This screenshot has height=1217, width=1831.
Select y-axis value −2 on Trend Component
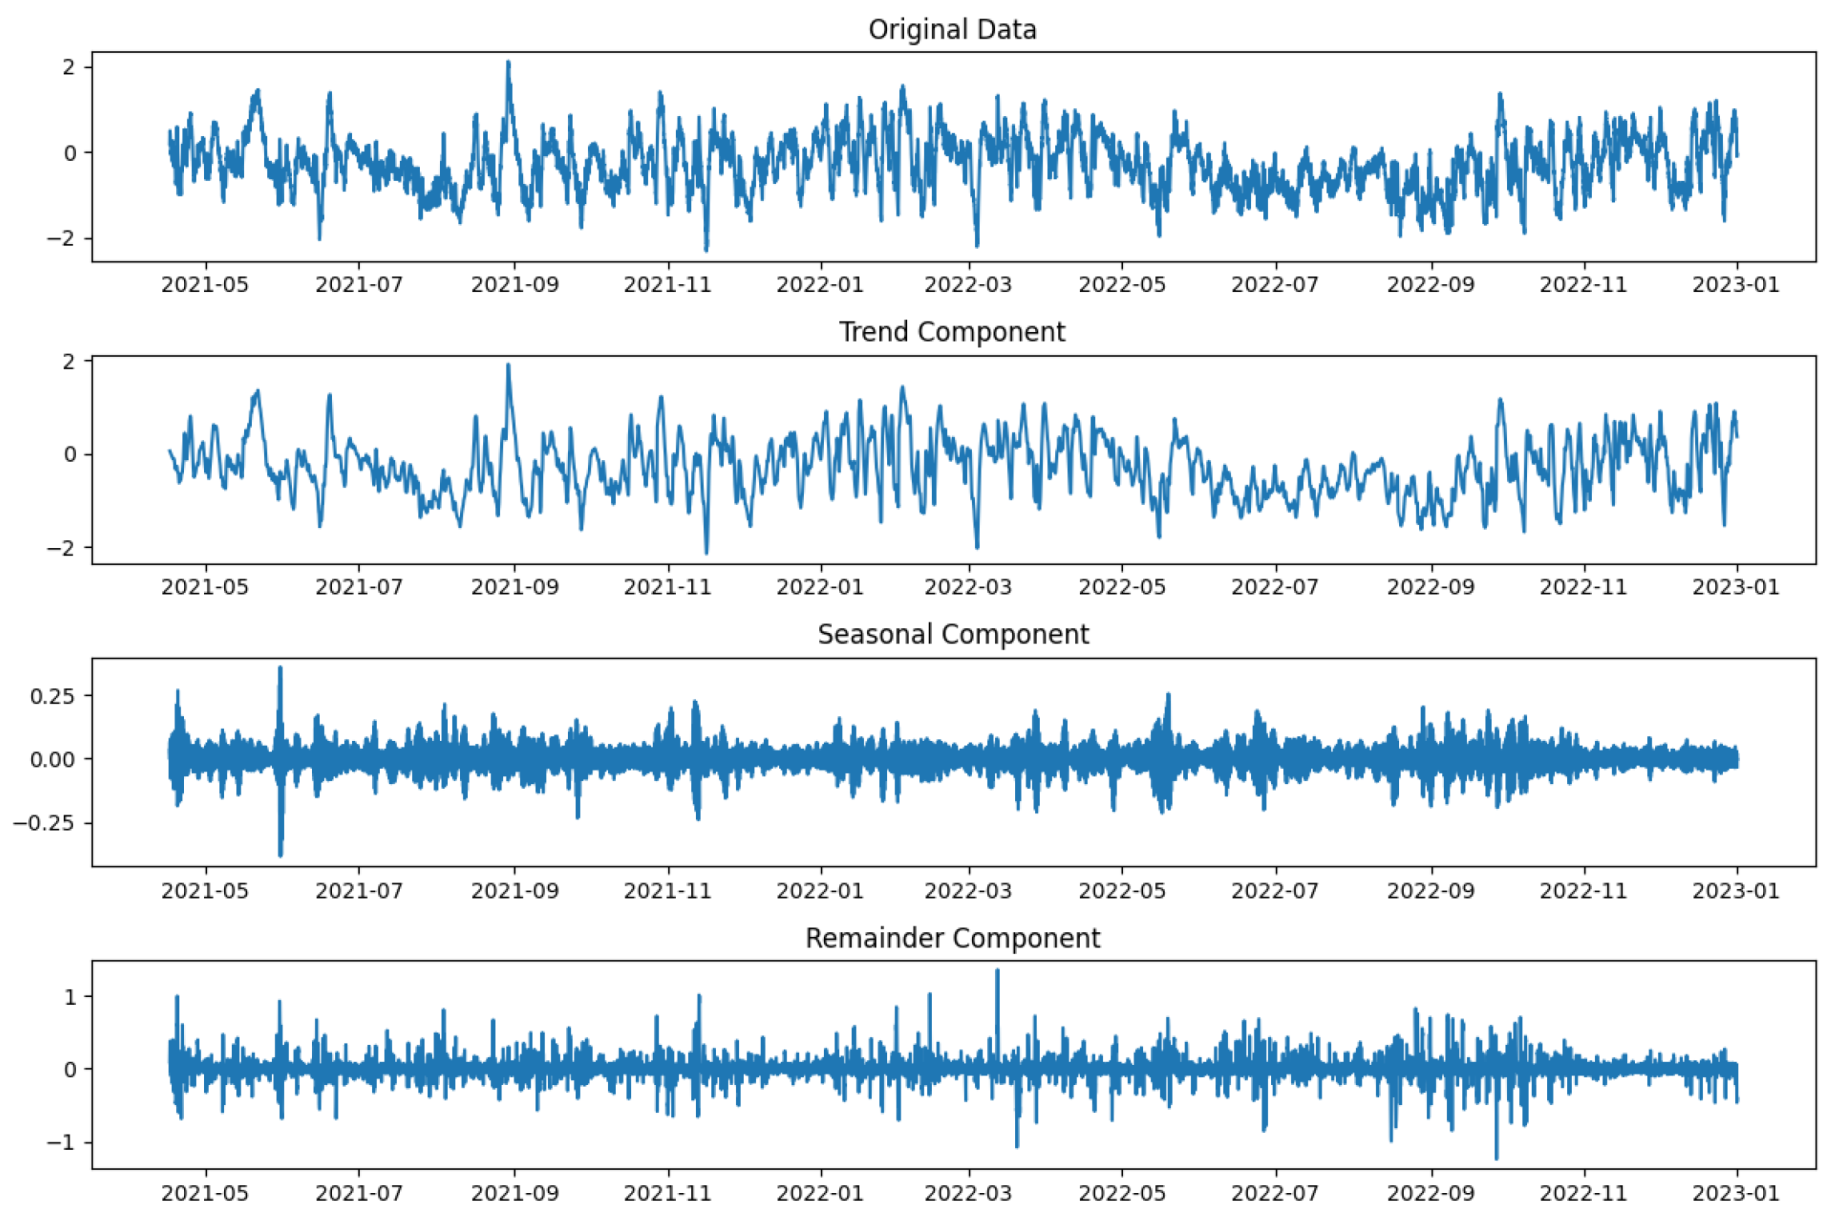61,548
